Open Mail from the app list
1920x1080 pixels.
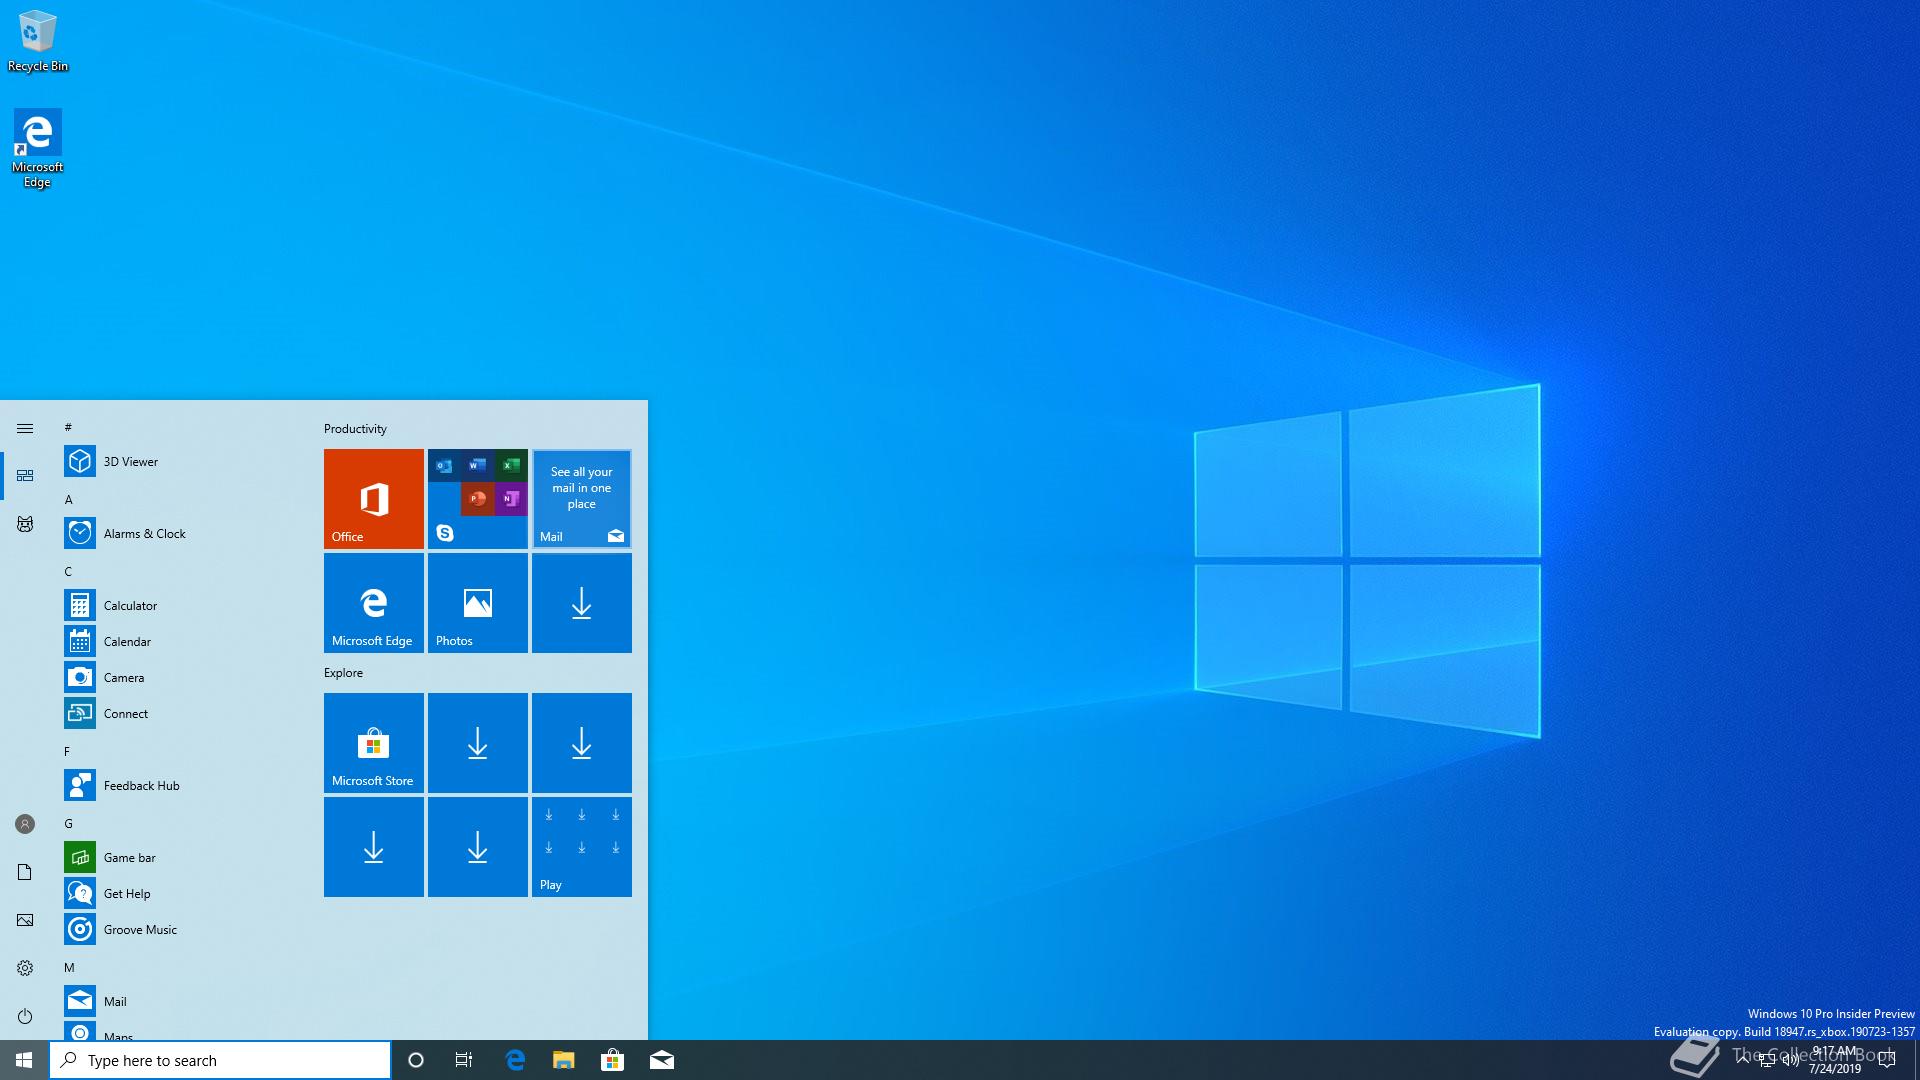180,1001
